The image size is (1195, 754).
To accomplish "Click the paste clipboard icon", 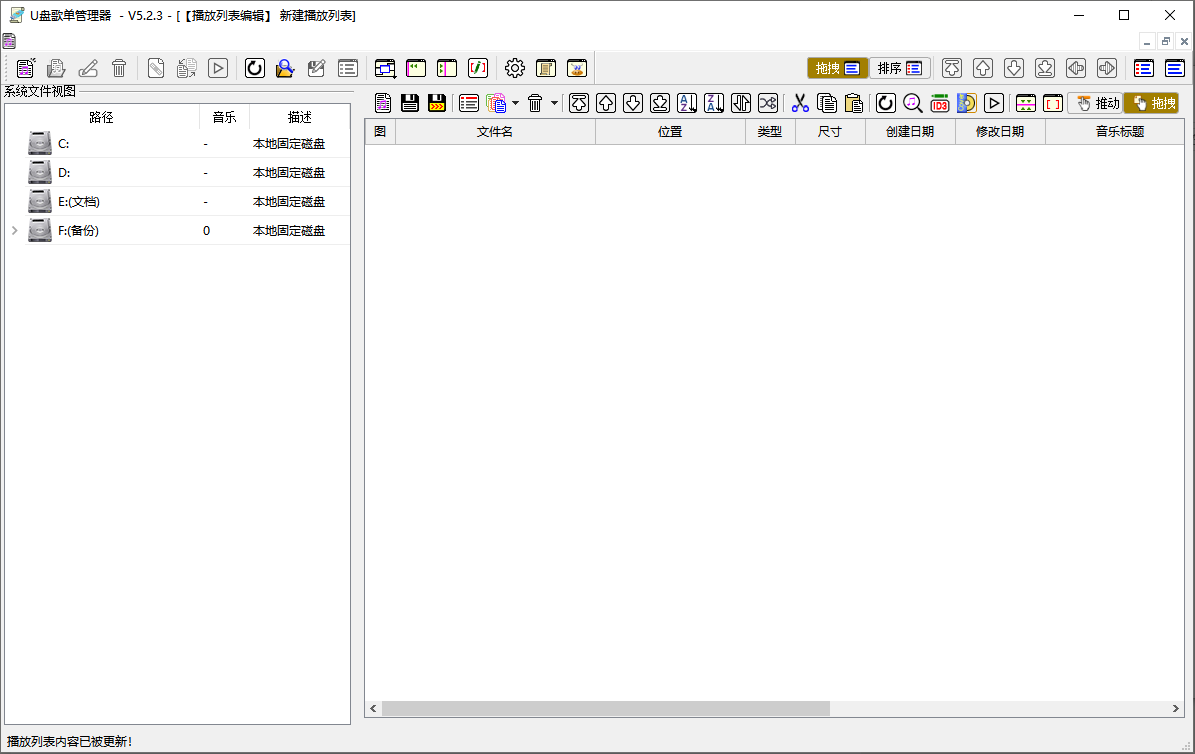I will click(853, 103).
